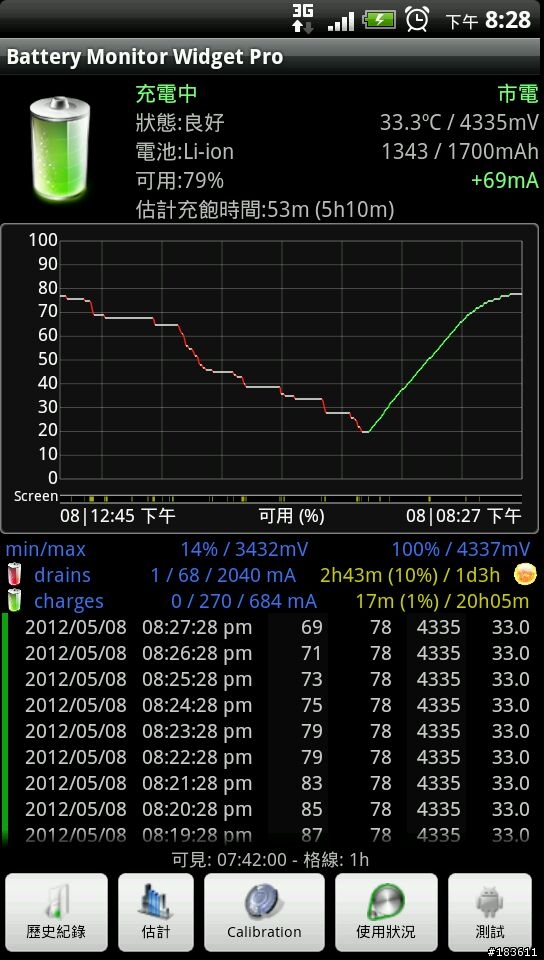The image size is (544, 960).
Task: Tap 估計充飽時間:53m (5h10m) line
Action: [264, 210]
